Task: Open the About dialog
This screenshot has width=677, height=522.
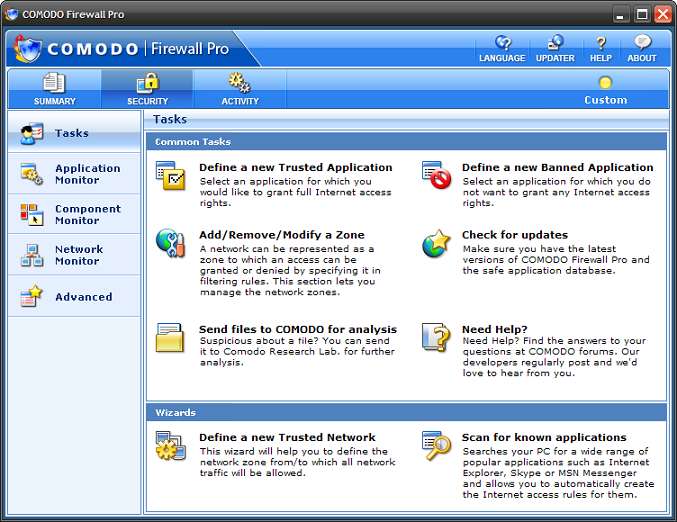Action: point(642,49)
